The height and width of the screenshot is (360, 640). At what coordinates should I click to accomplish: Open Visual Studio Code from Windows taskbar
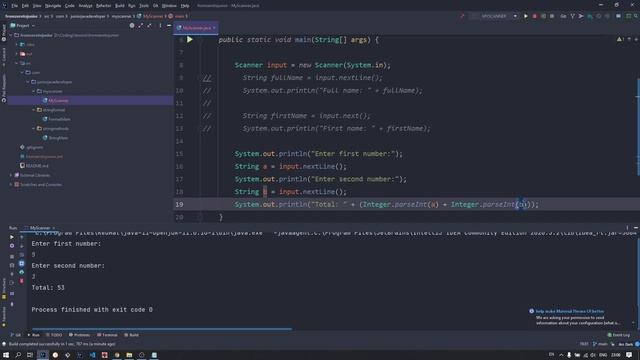(92, 355)
